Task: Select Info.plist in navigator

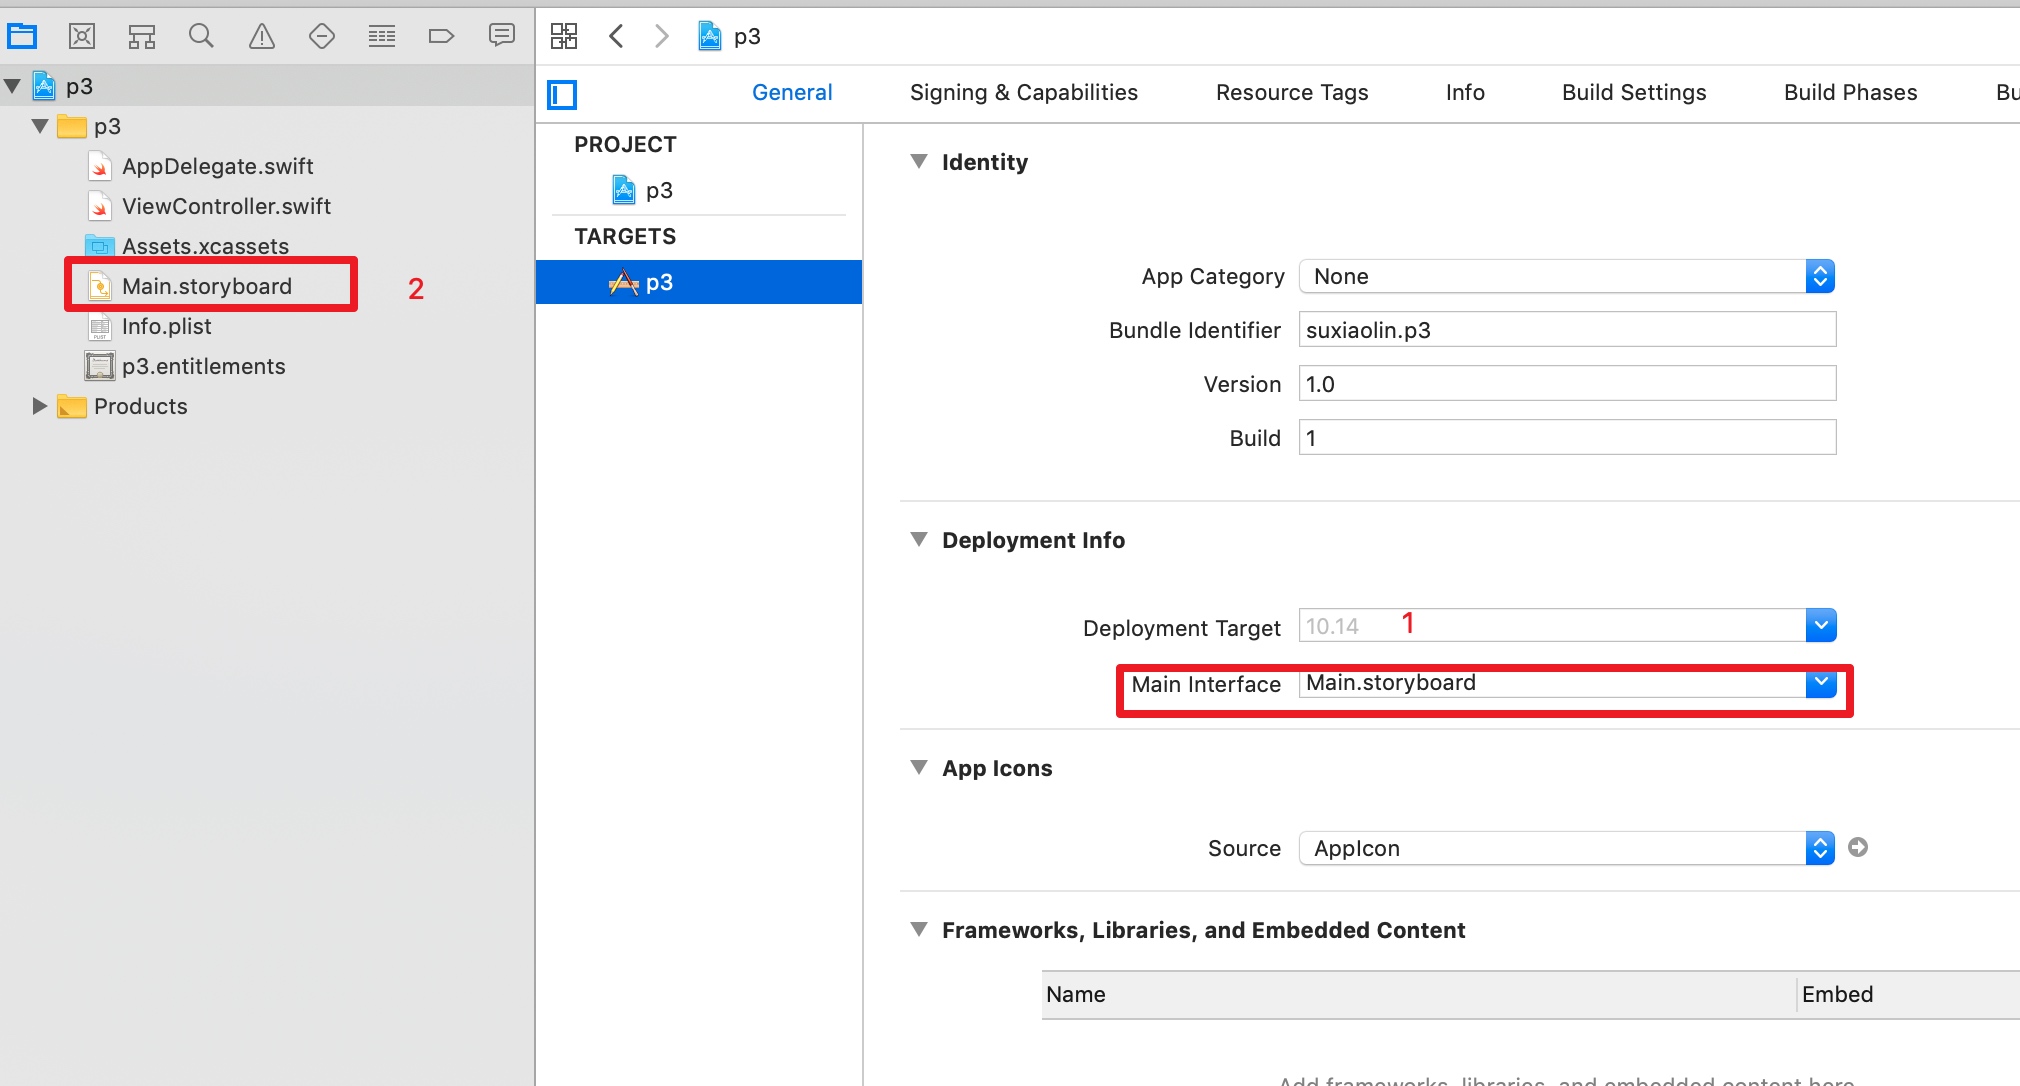Action: click(x=166, y=326)
